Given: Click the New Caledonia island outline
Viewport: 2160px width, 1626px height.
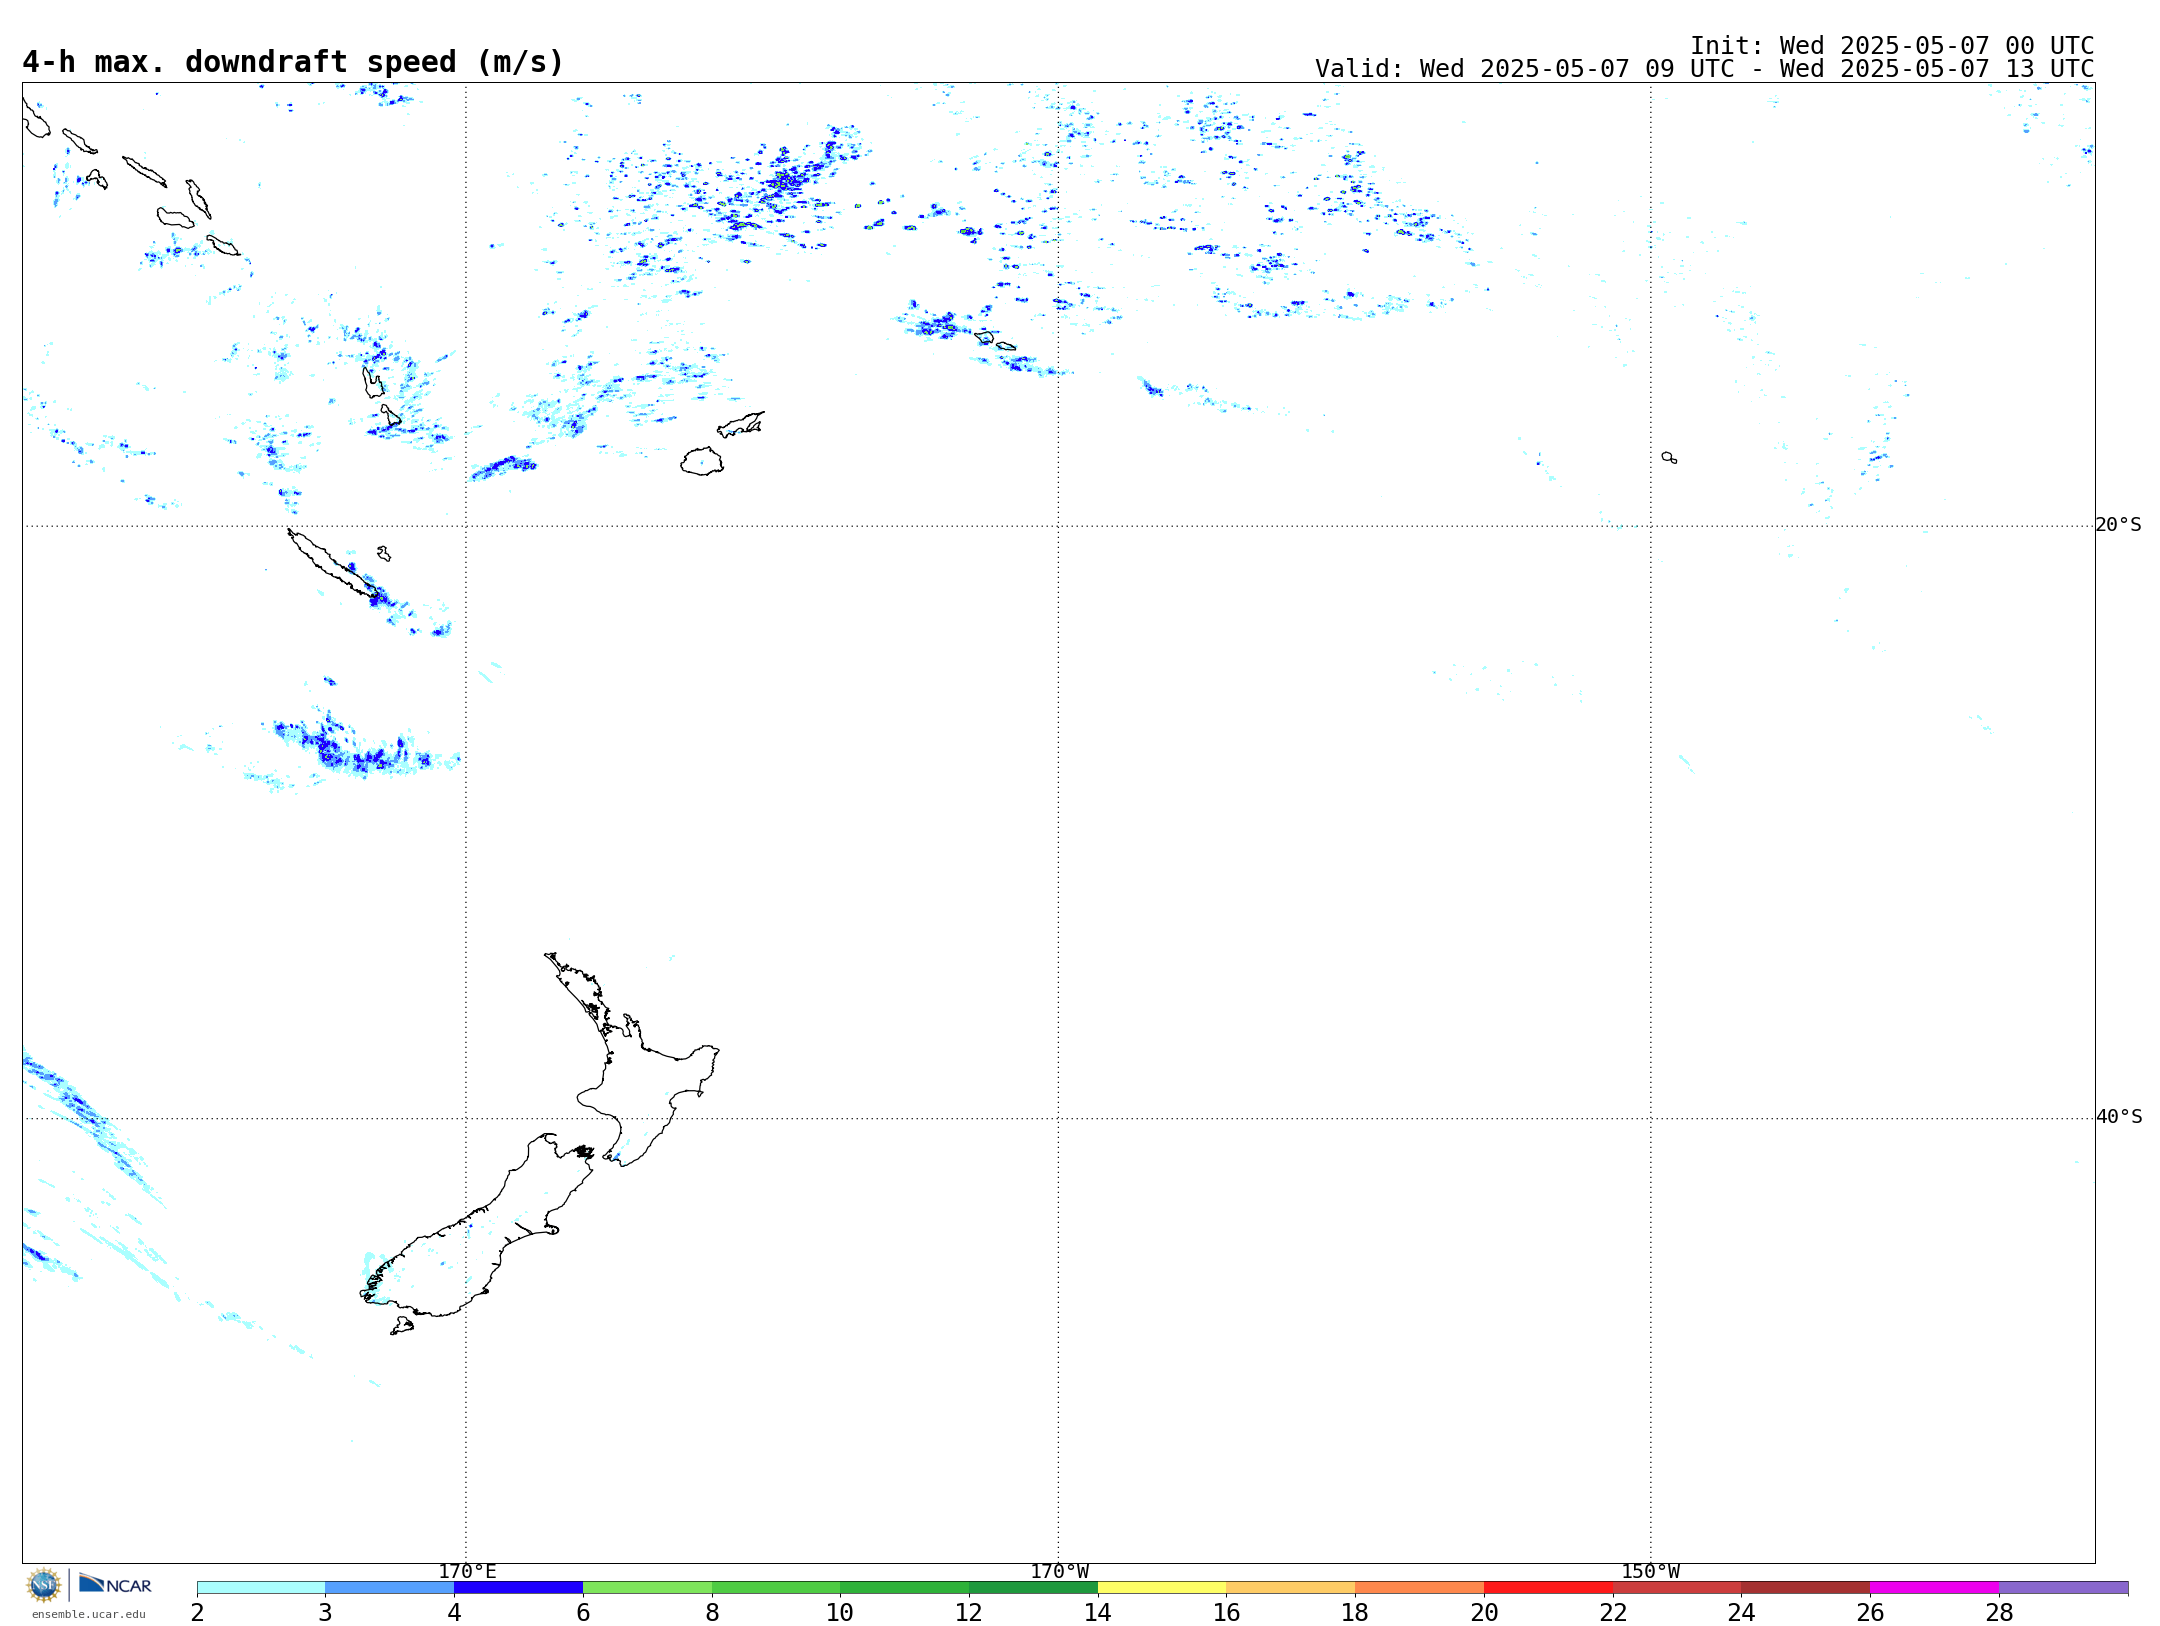Looking at the screenshot, I should pyautogui.click(x=333, y=565).
